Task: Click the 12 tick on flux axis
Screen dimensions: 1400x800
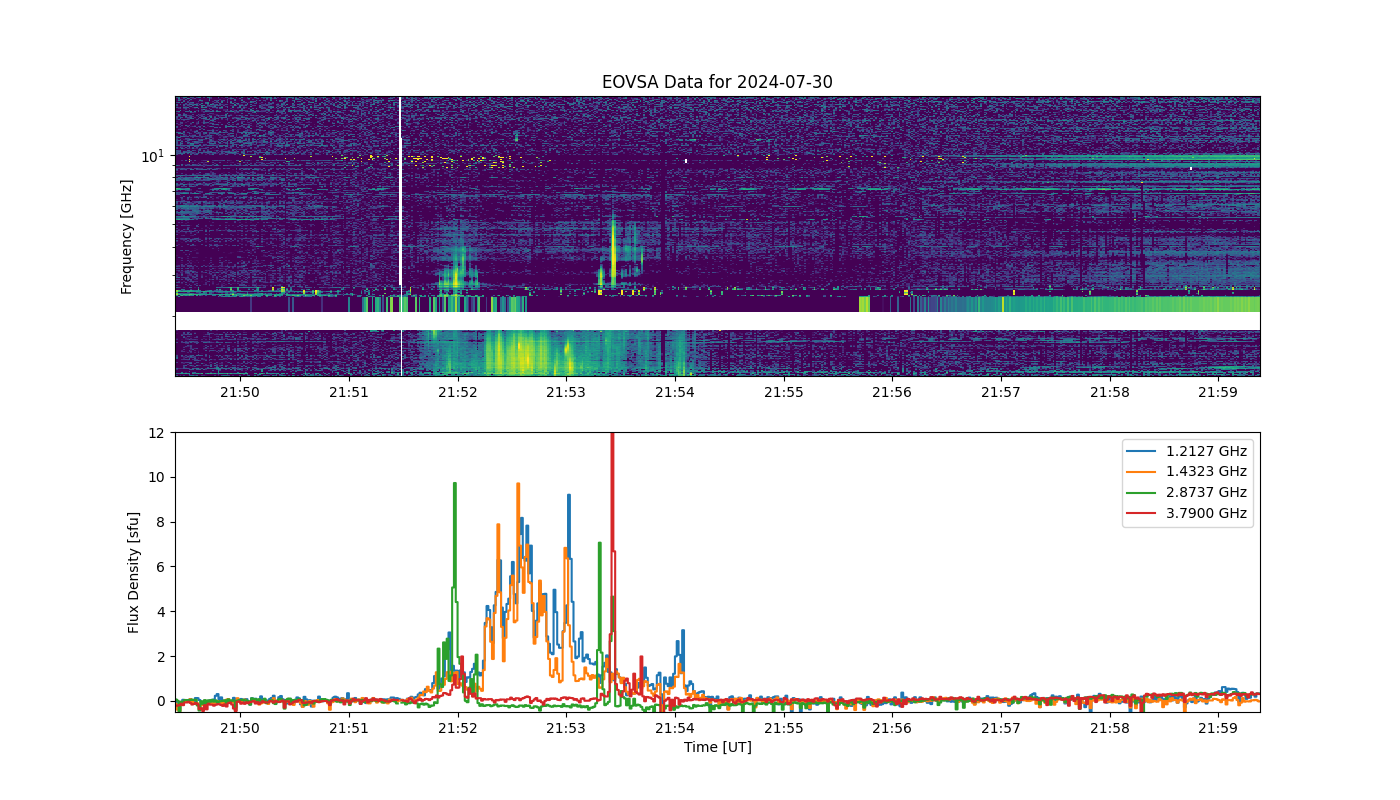Action: 156,433
